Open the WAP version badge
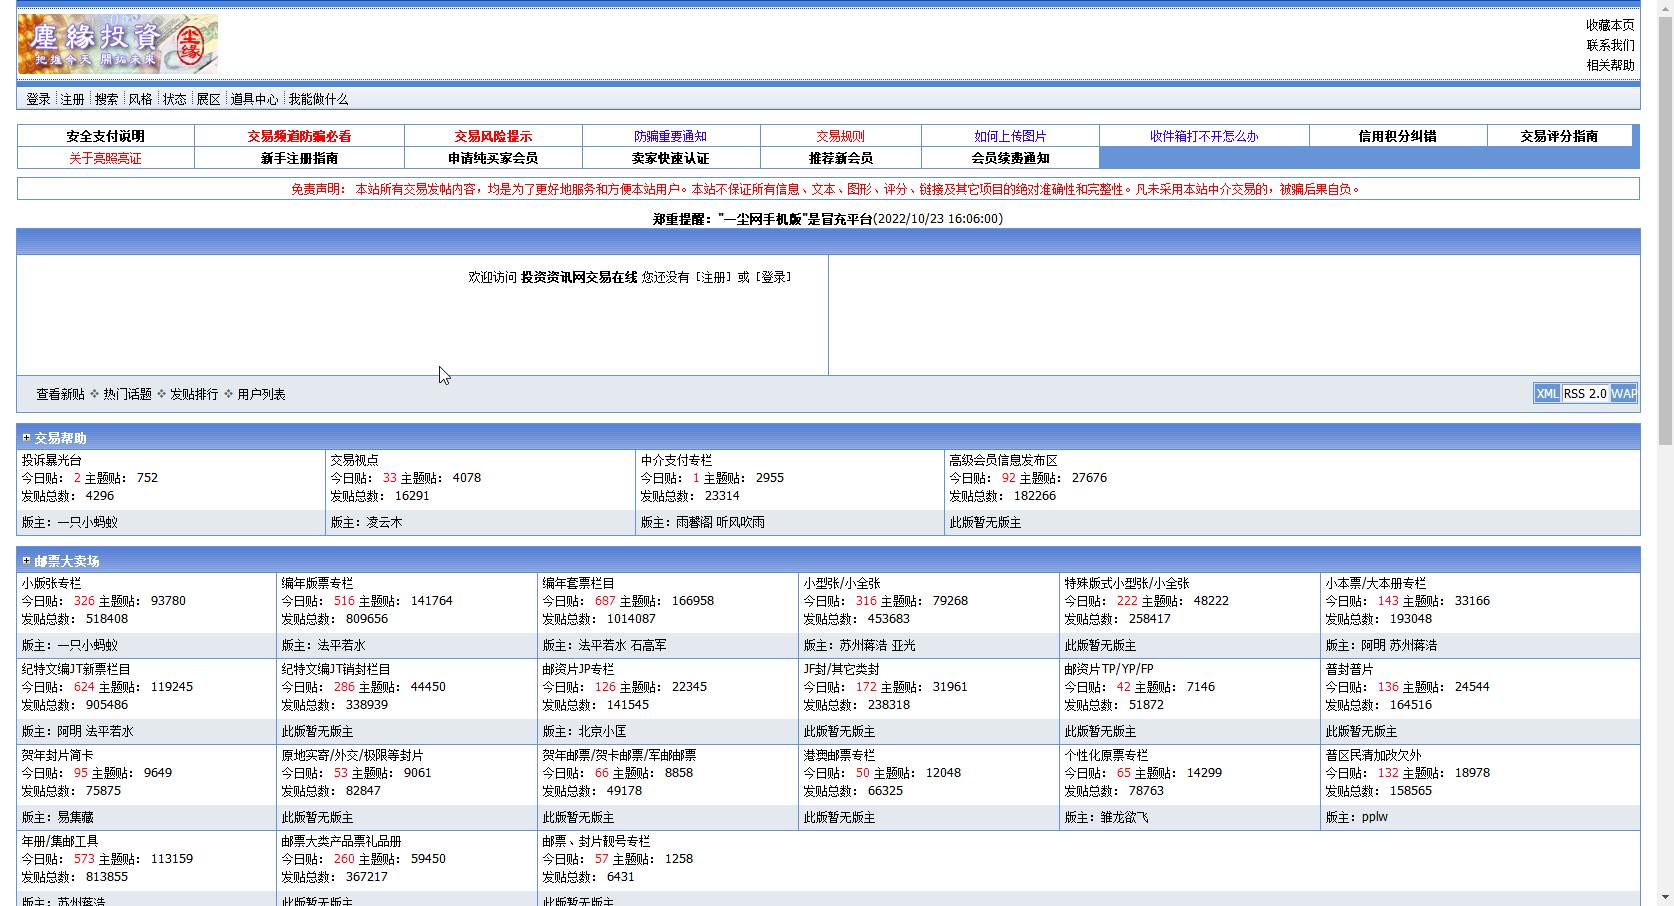The width and height of the screenshot is (1674, 906). tap(1624, 394)
